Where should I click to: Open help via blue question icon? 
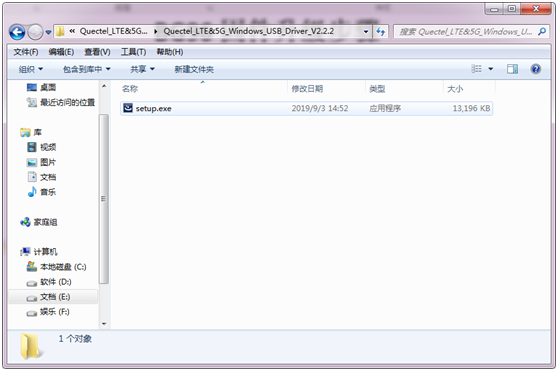click(535, 69)
